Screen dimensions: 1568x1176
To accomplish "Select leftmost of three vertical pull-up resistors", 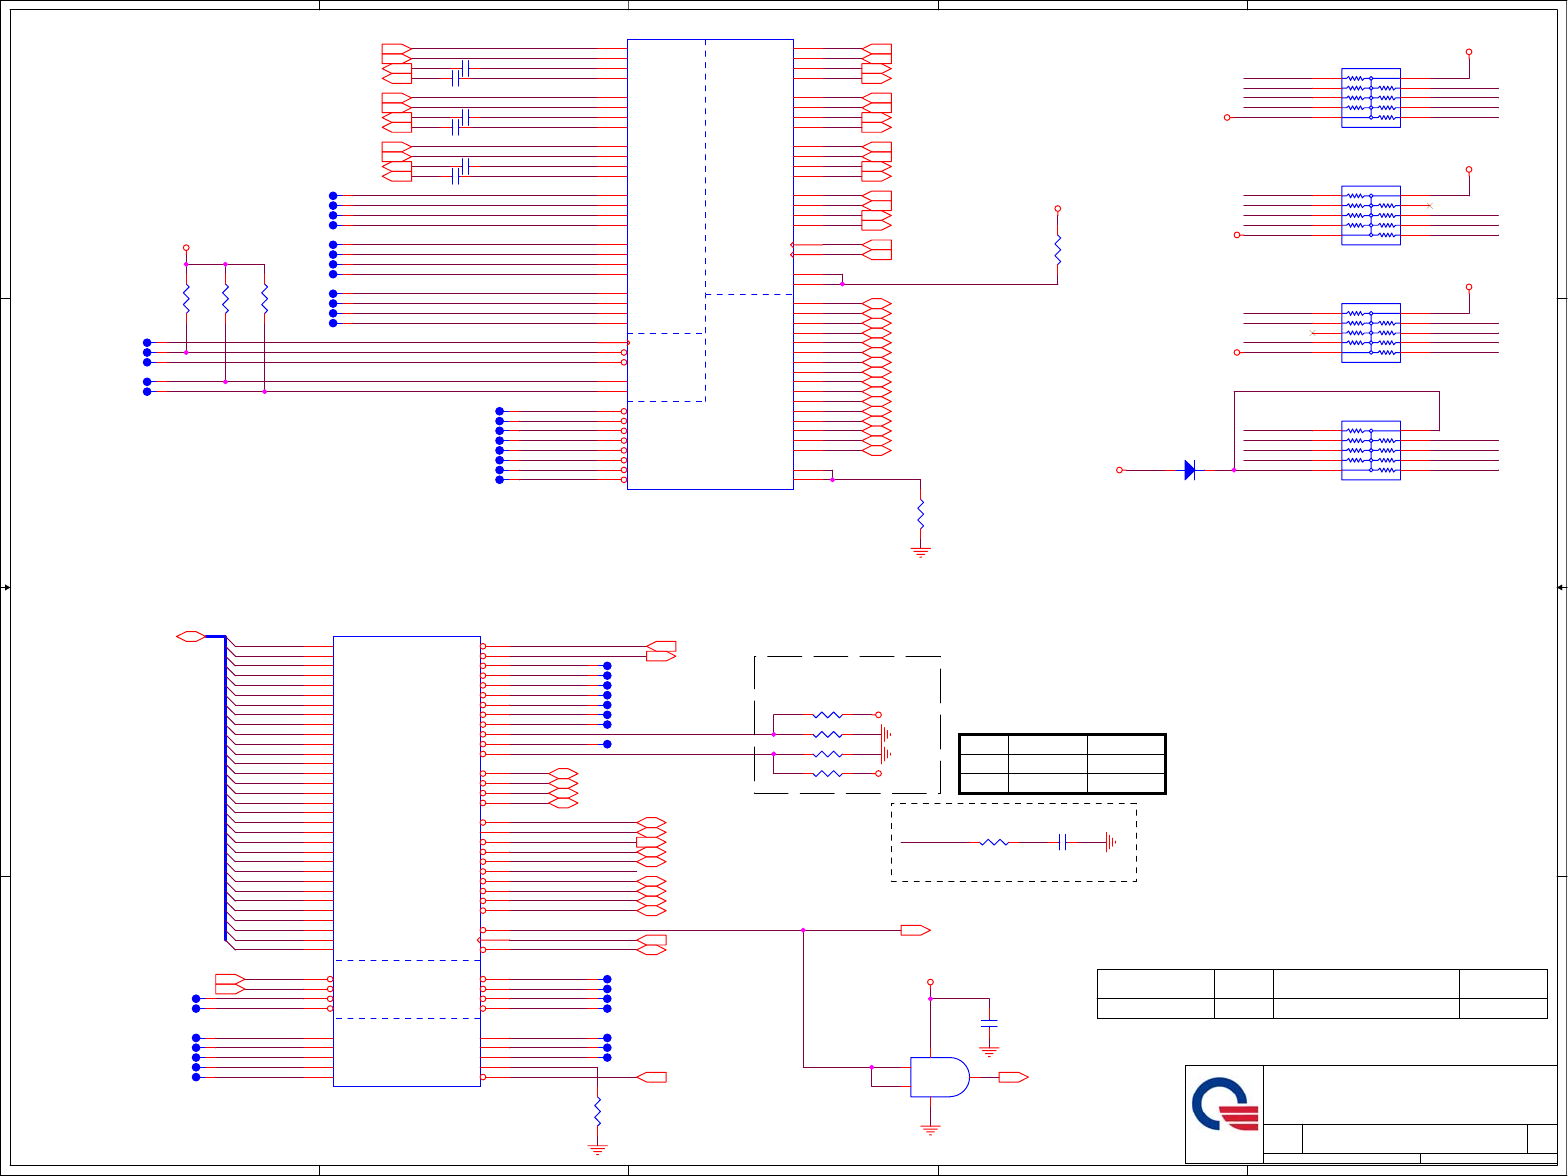I will pos(186,298).
